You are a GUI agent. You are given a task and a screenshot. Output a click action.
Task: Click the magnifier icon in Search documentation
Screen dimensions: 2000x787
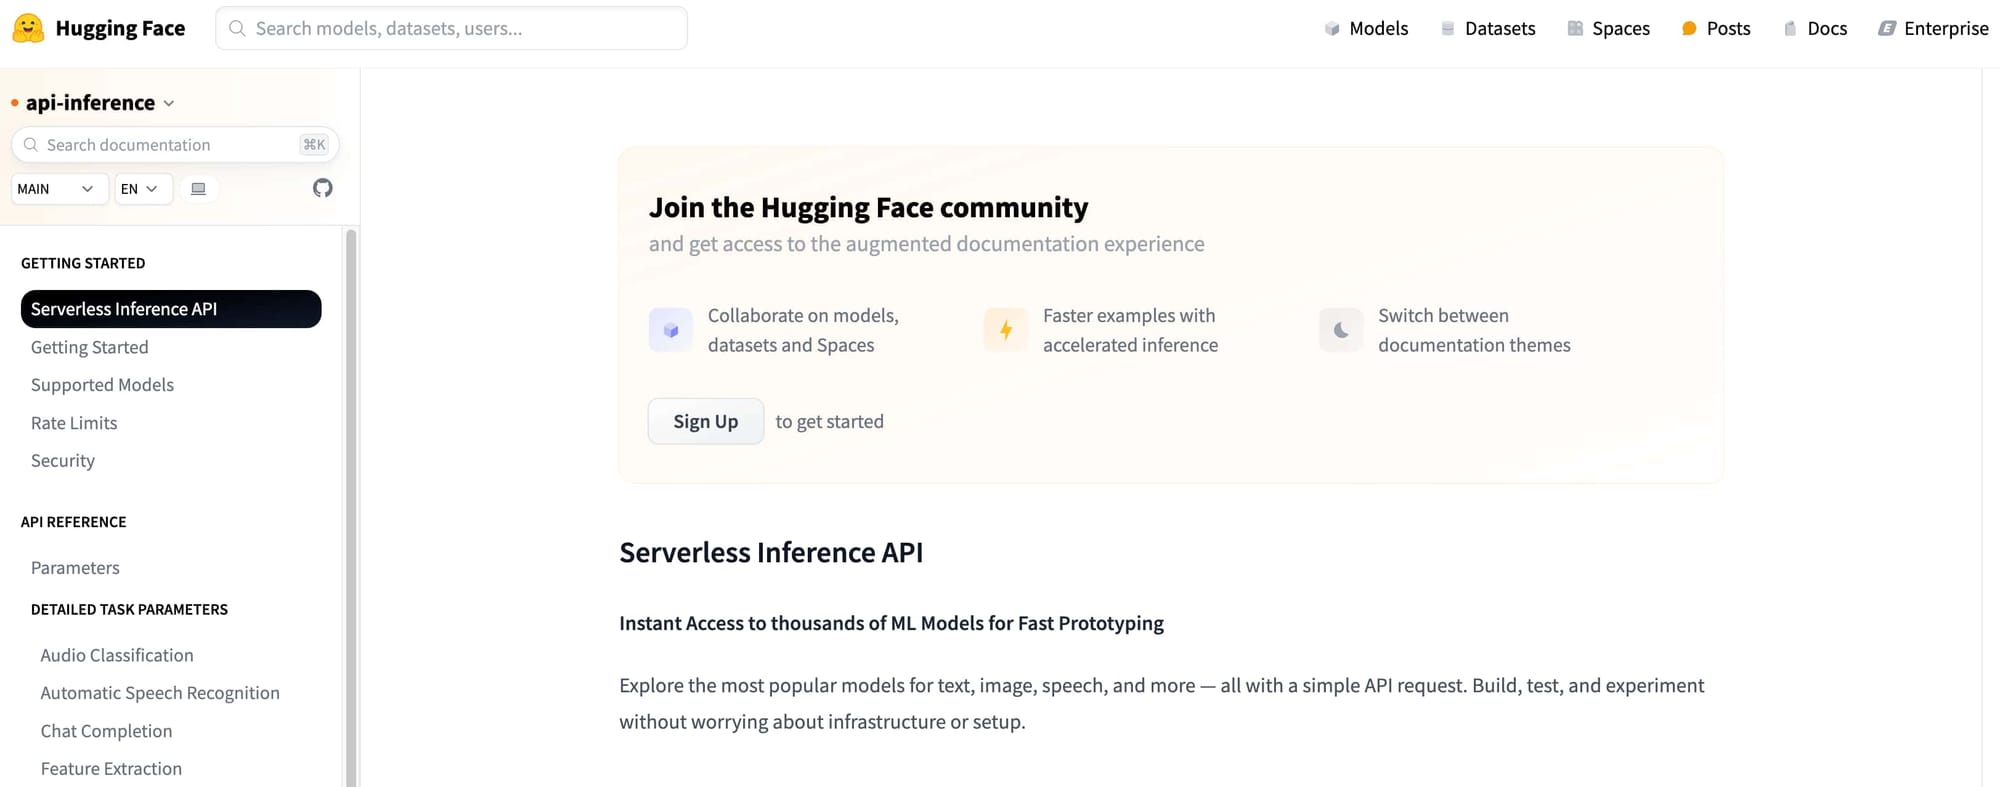31,145
